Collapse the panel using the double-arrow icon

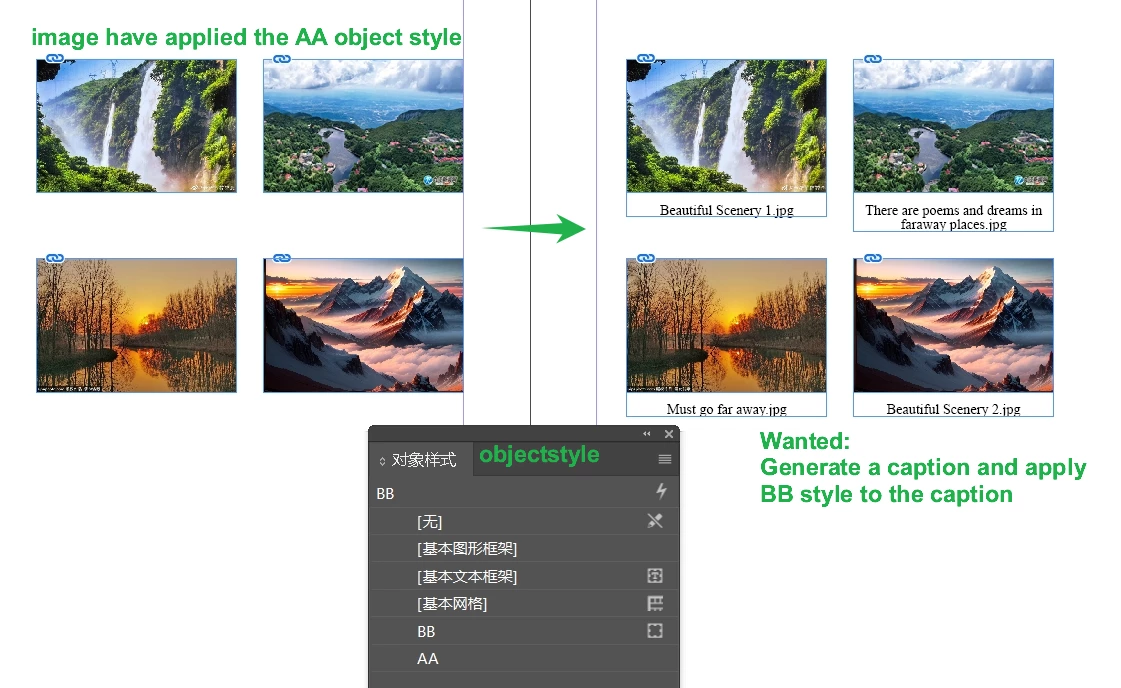[646, 433]
